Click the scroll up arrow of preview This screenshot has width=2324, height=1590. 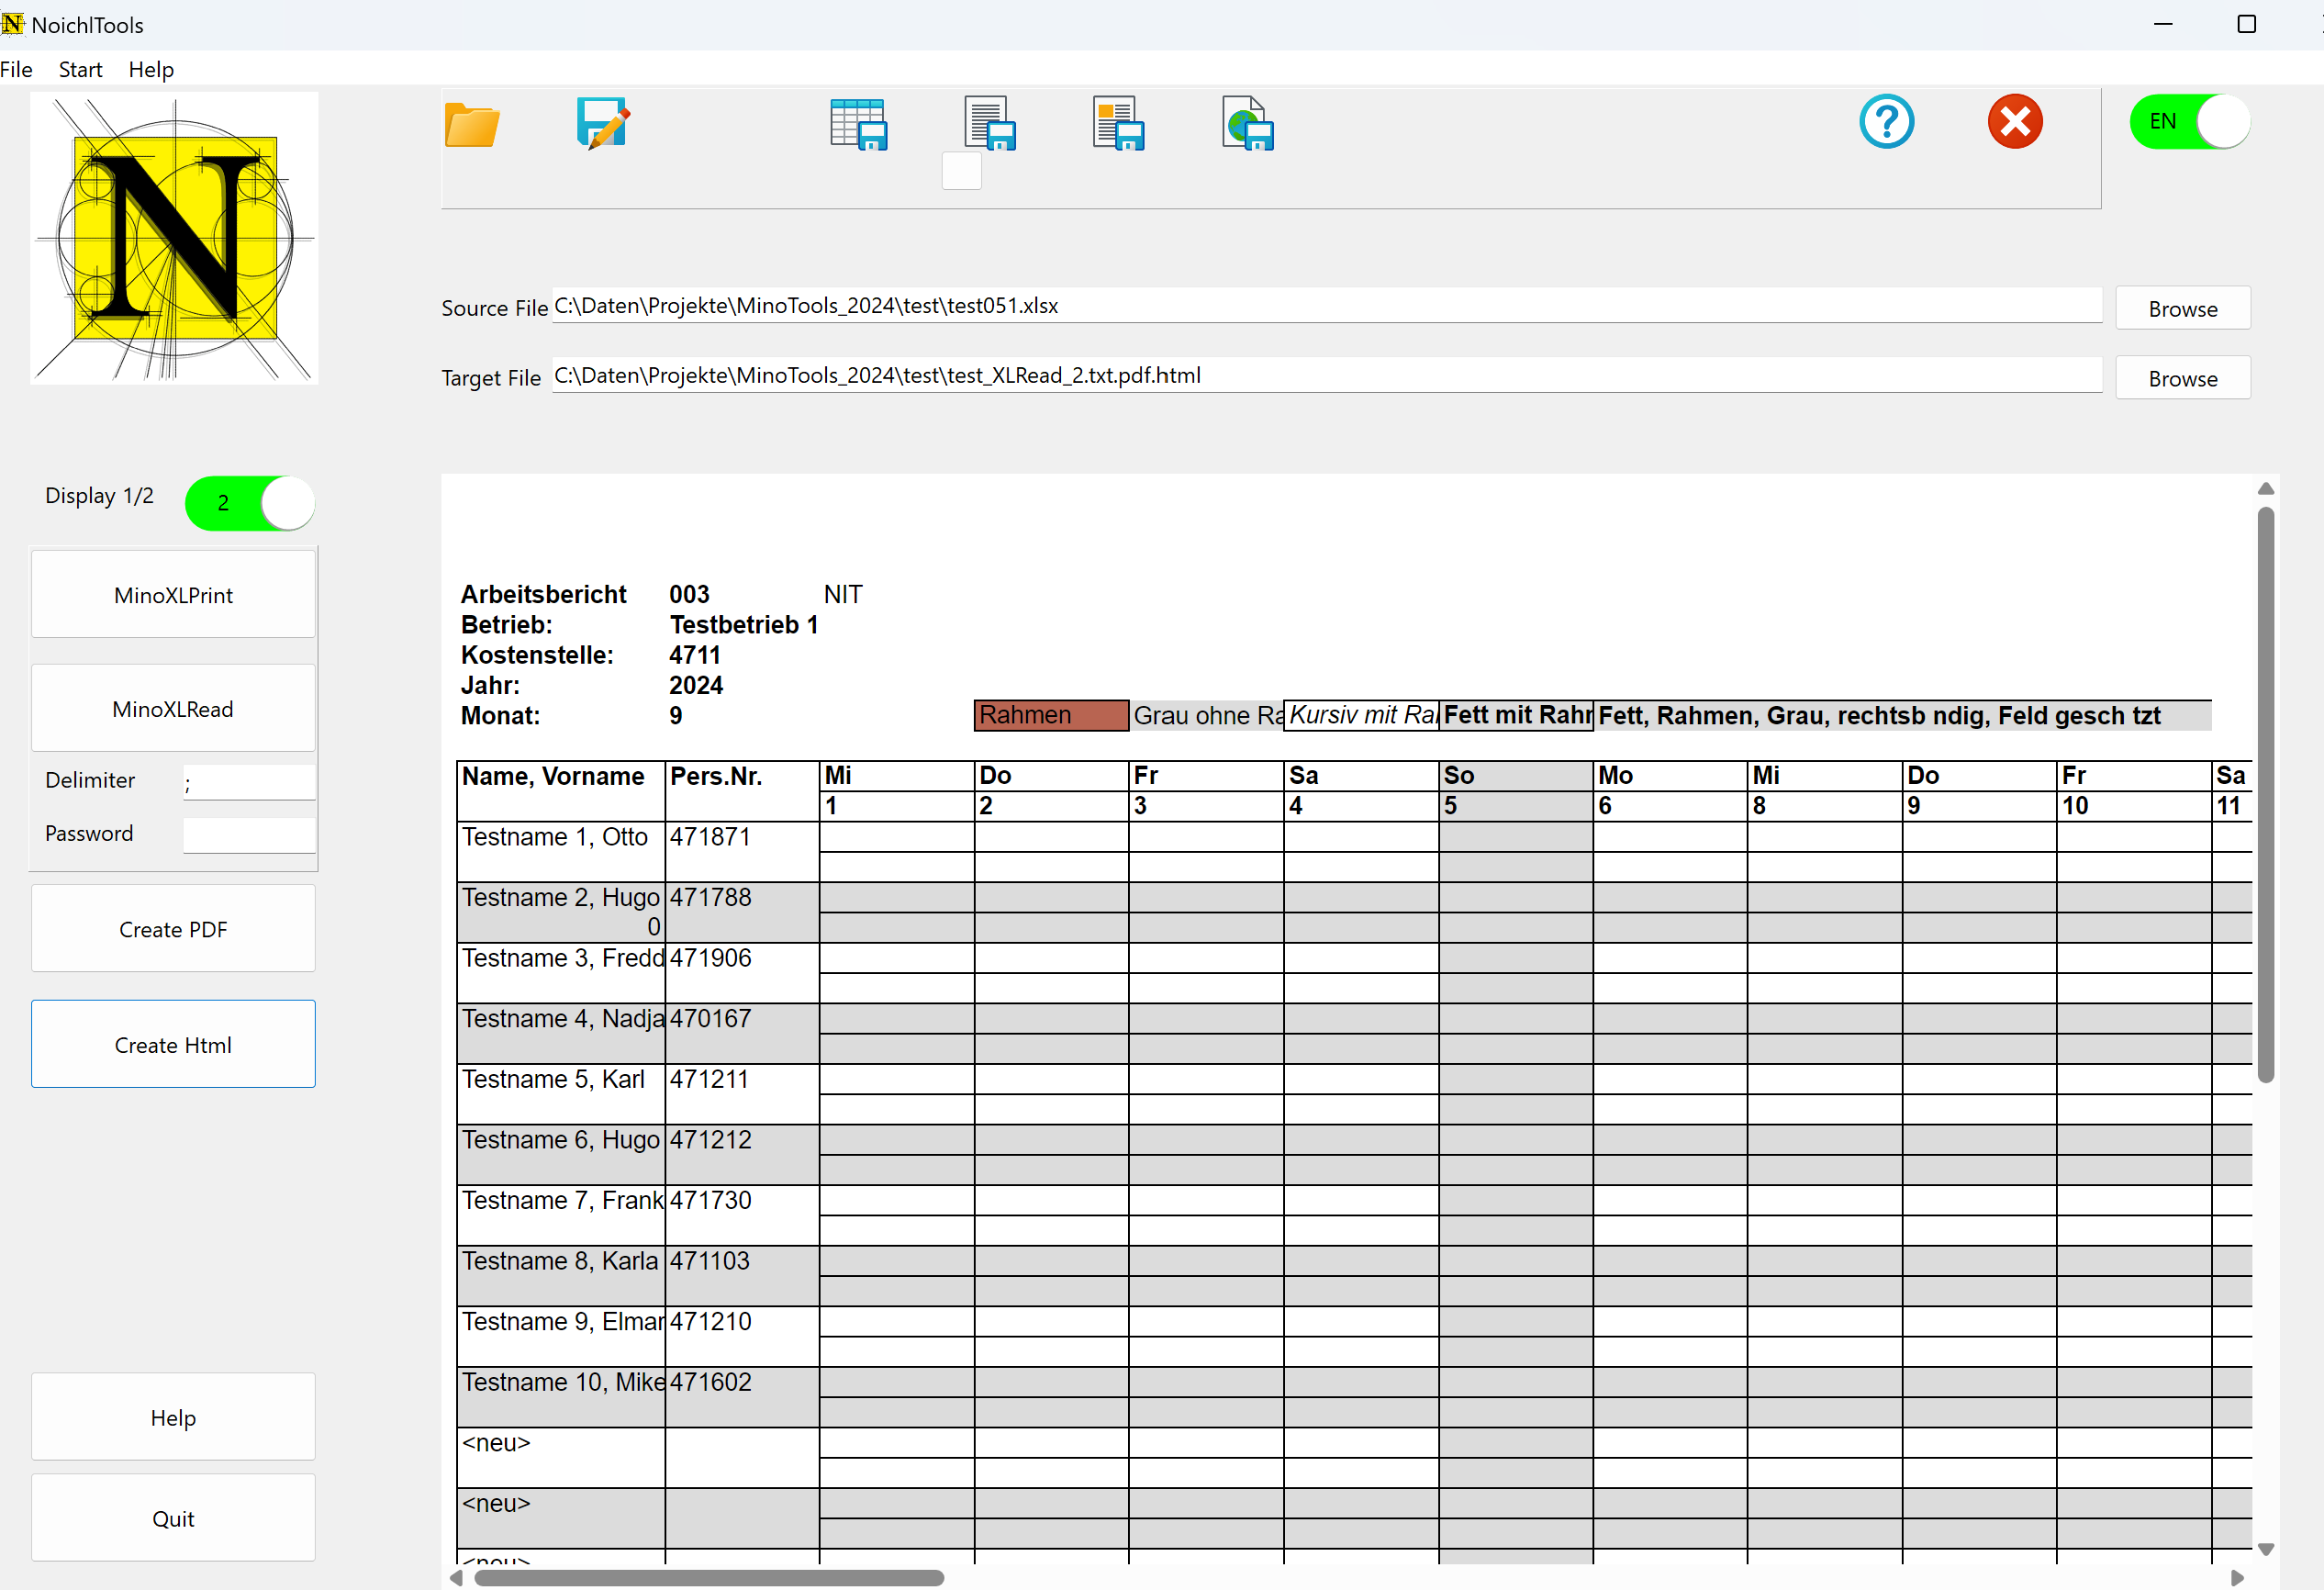(x=2266, y=489)
